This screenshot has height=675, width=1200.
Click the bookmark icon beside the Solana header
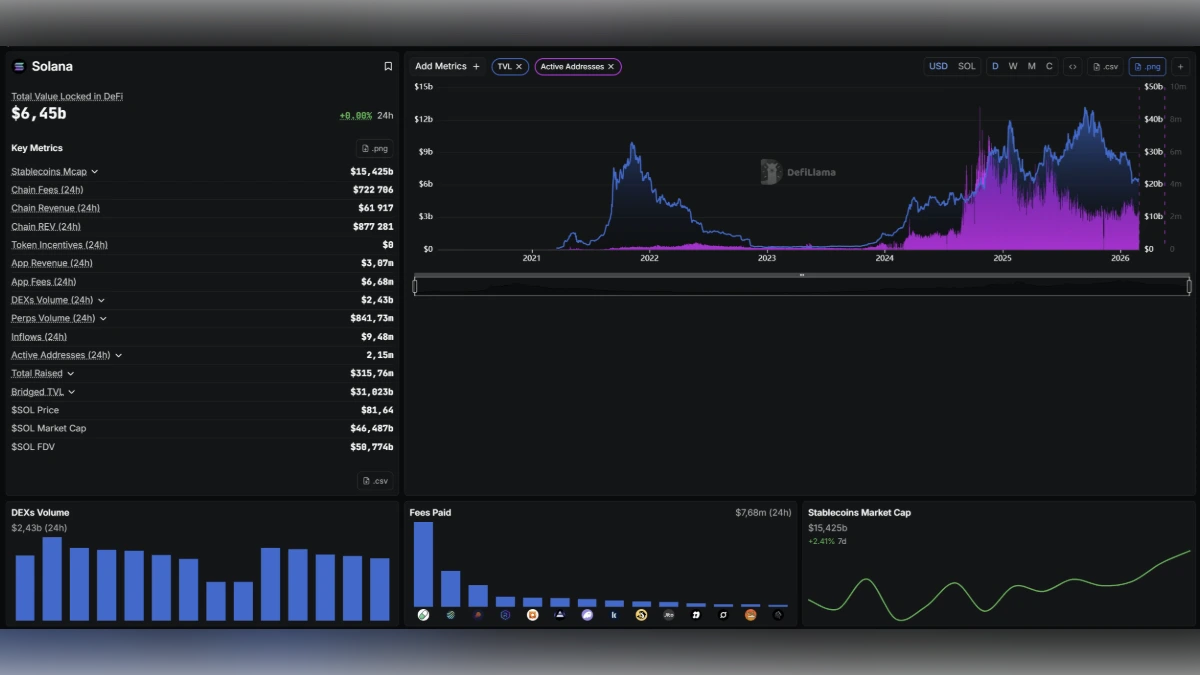tap(388, 66)
